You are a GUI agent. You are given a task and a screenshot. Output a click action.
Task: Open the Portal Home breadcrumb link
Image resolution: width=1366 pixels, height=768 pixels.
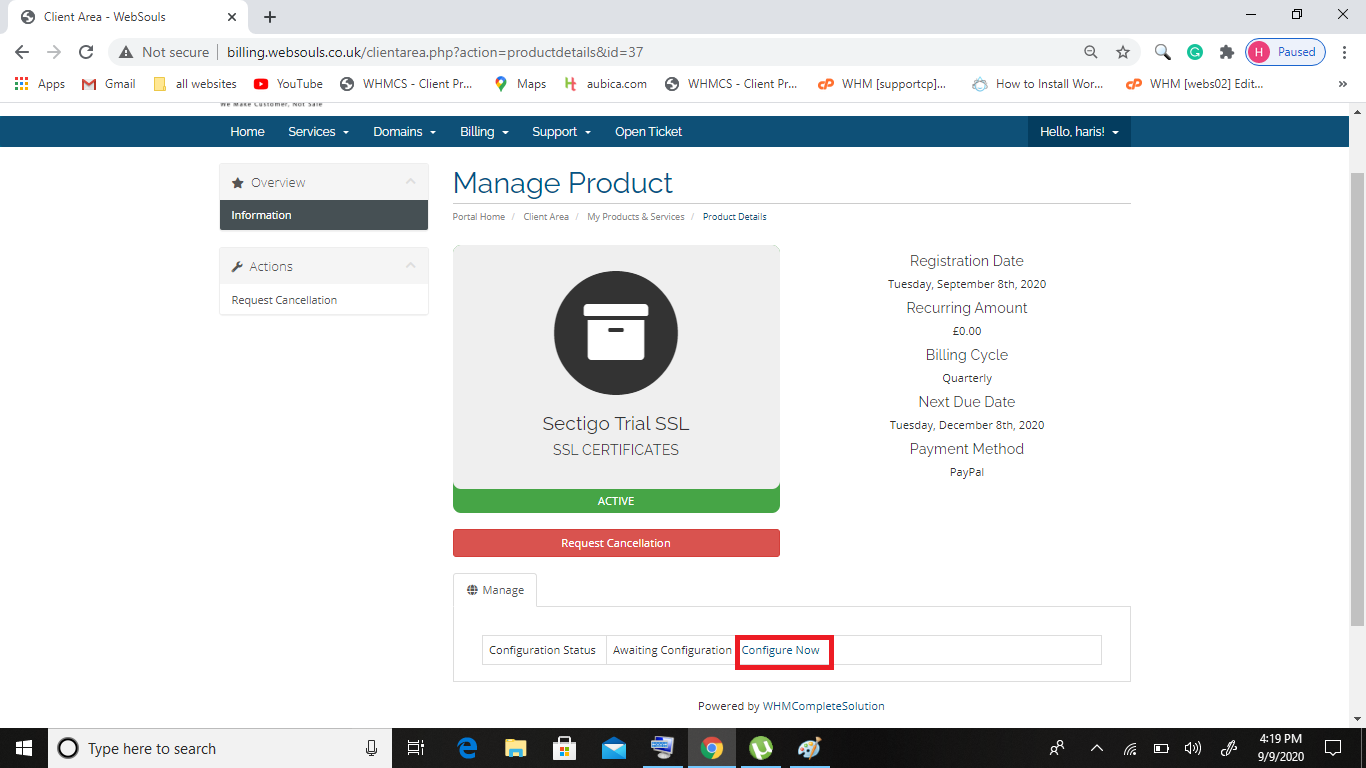coord(478,217)
